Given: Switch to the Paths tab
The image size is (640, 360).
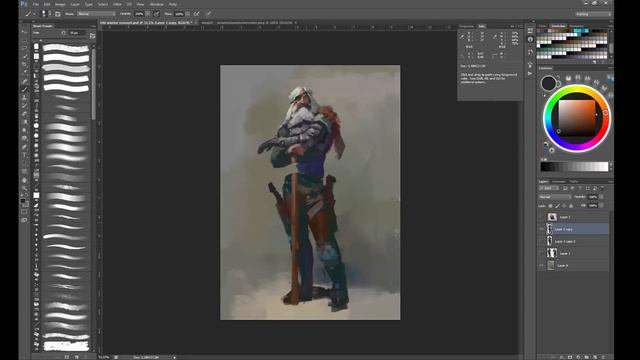Looking at the screenshot, I should 573,182.
